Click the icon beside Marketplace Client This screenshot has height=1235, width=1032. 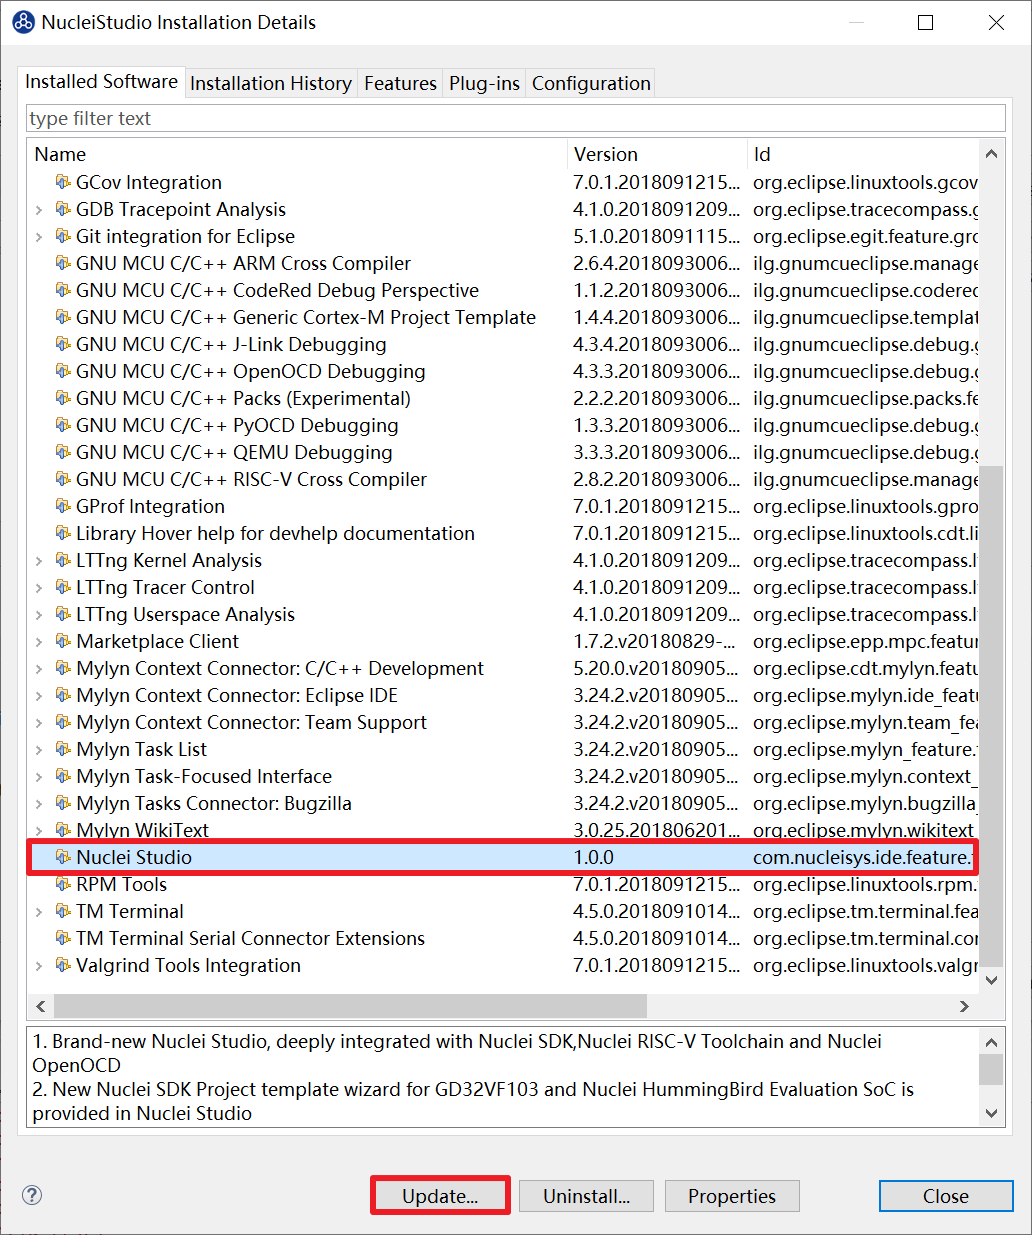63,641
